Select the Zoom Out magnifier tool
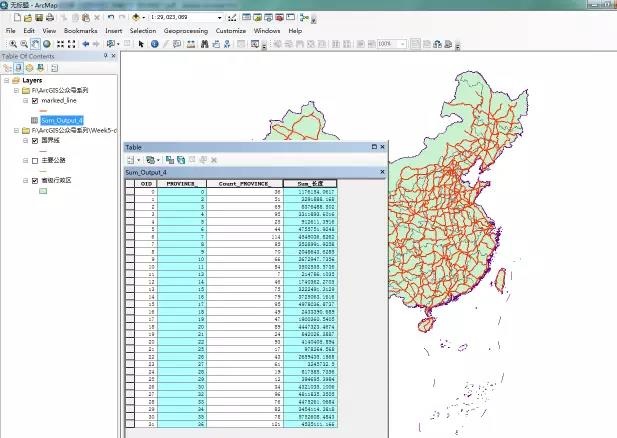 [x=24, y=44]
